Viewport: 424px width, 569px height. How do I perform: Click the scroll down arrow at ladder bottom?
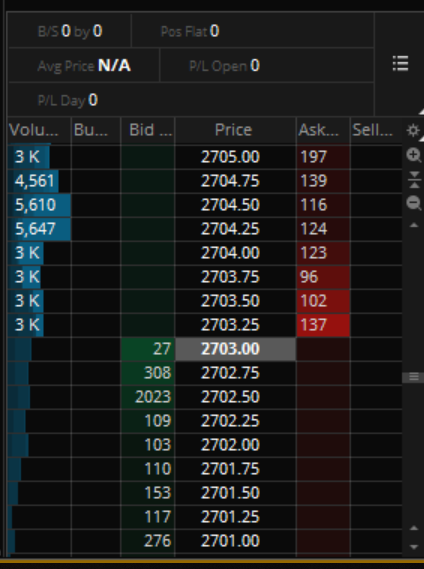coord(414,547)
